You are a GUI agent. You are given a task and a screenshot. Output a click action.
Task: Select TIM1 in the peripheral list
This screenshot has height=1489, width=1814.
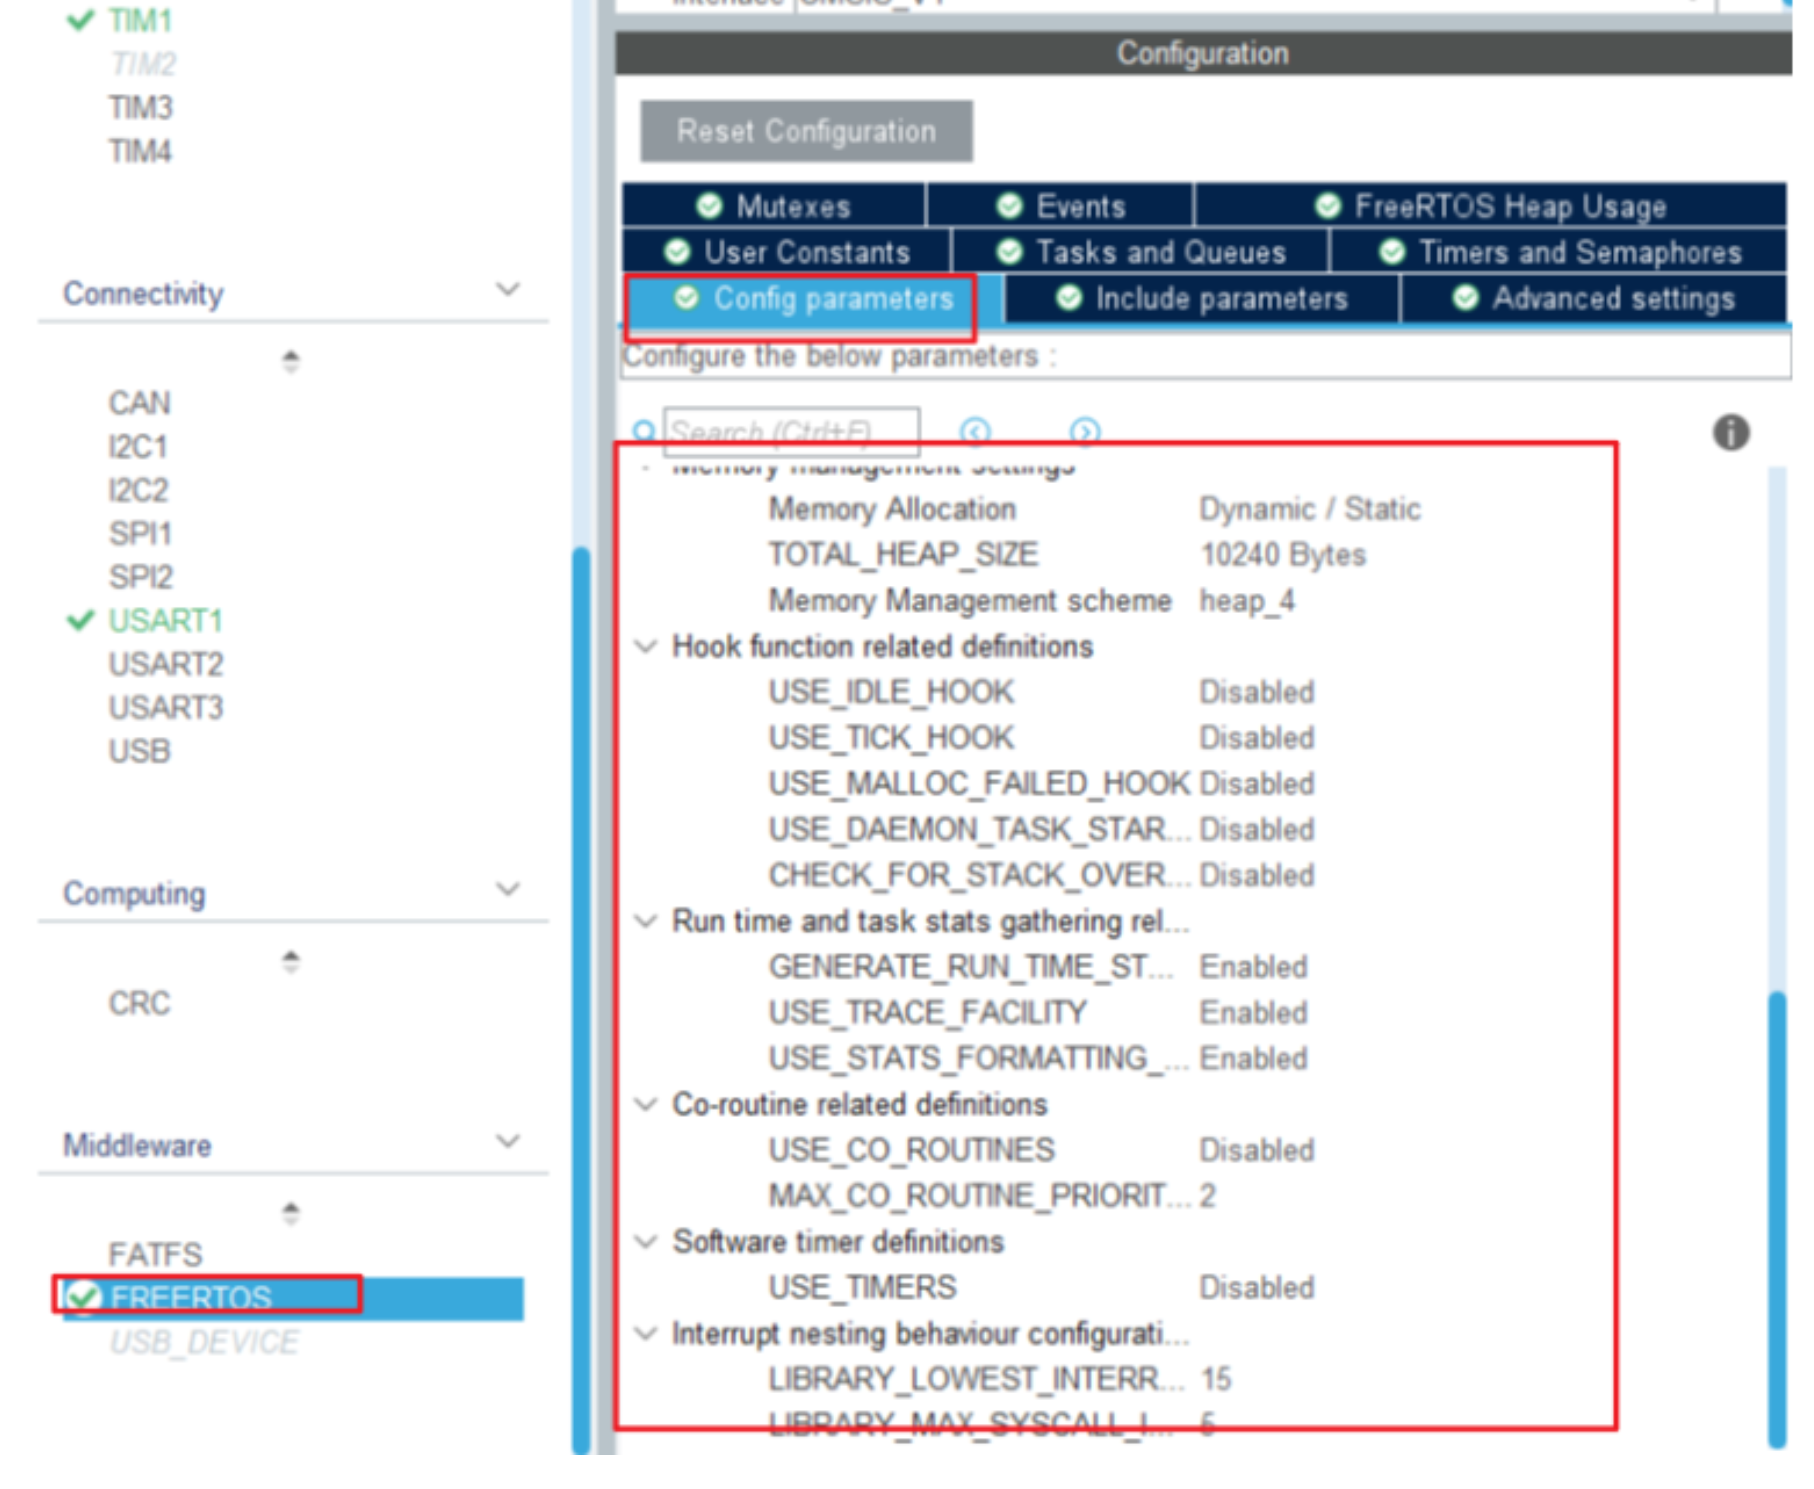coord(140,20)
